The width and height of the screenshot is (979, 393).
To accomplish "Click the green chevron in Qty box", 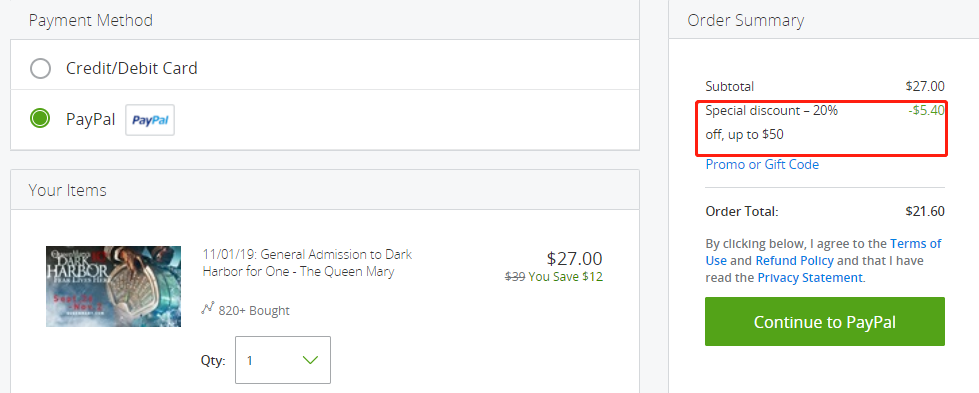I will point(310,360).
